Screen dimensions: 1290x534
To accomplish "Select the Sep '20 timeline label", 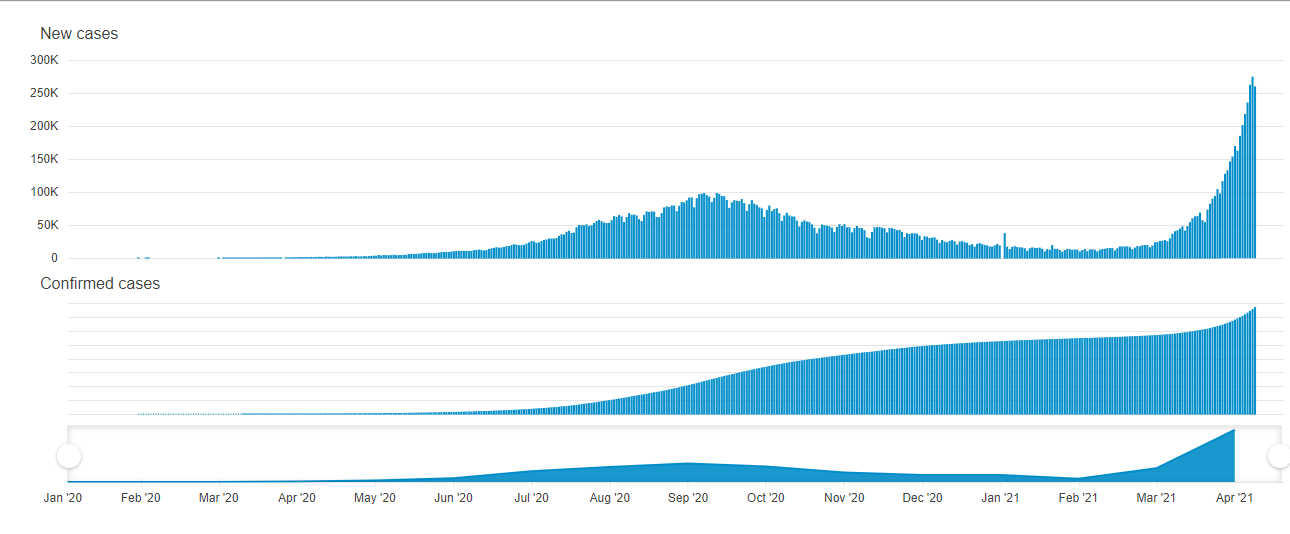I will coord(687,498).
